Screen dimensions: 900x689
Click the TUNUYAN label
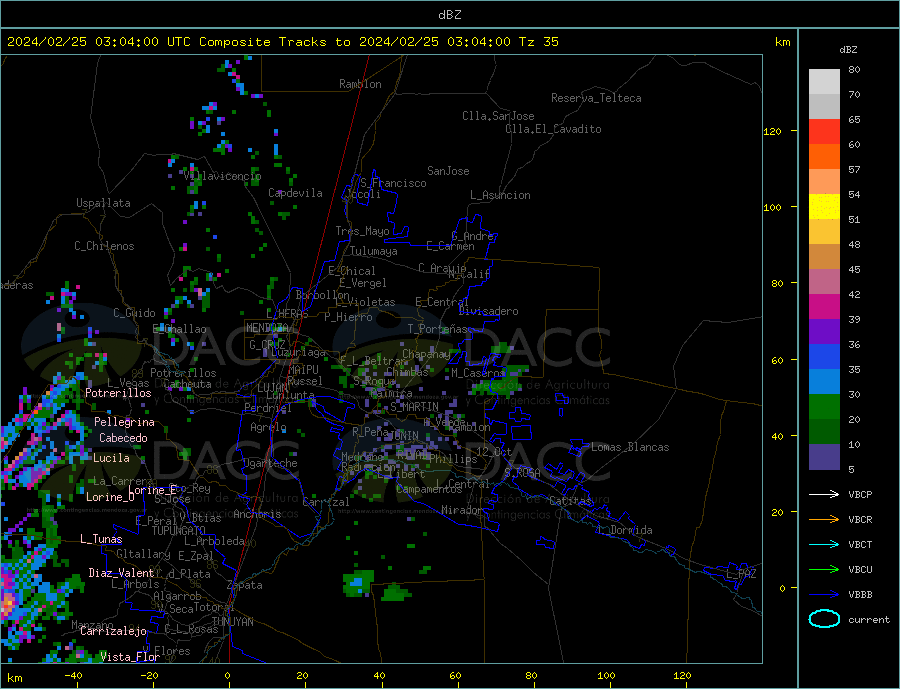tap(232, 622)
